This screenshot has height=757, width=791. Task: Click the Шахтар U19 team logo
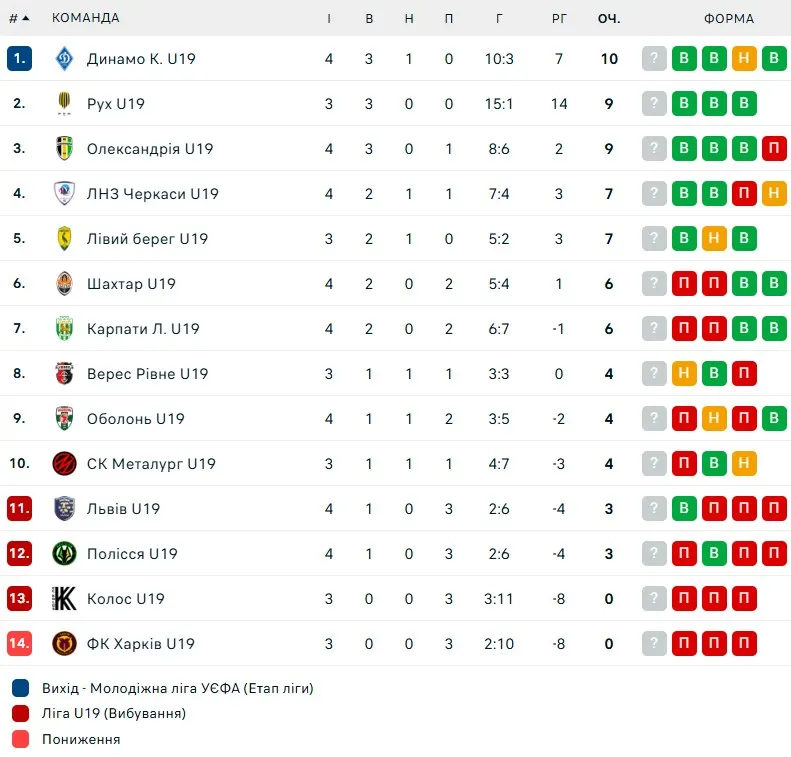pyautogui.click(x=64, y=283)
